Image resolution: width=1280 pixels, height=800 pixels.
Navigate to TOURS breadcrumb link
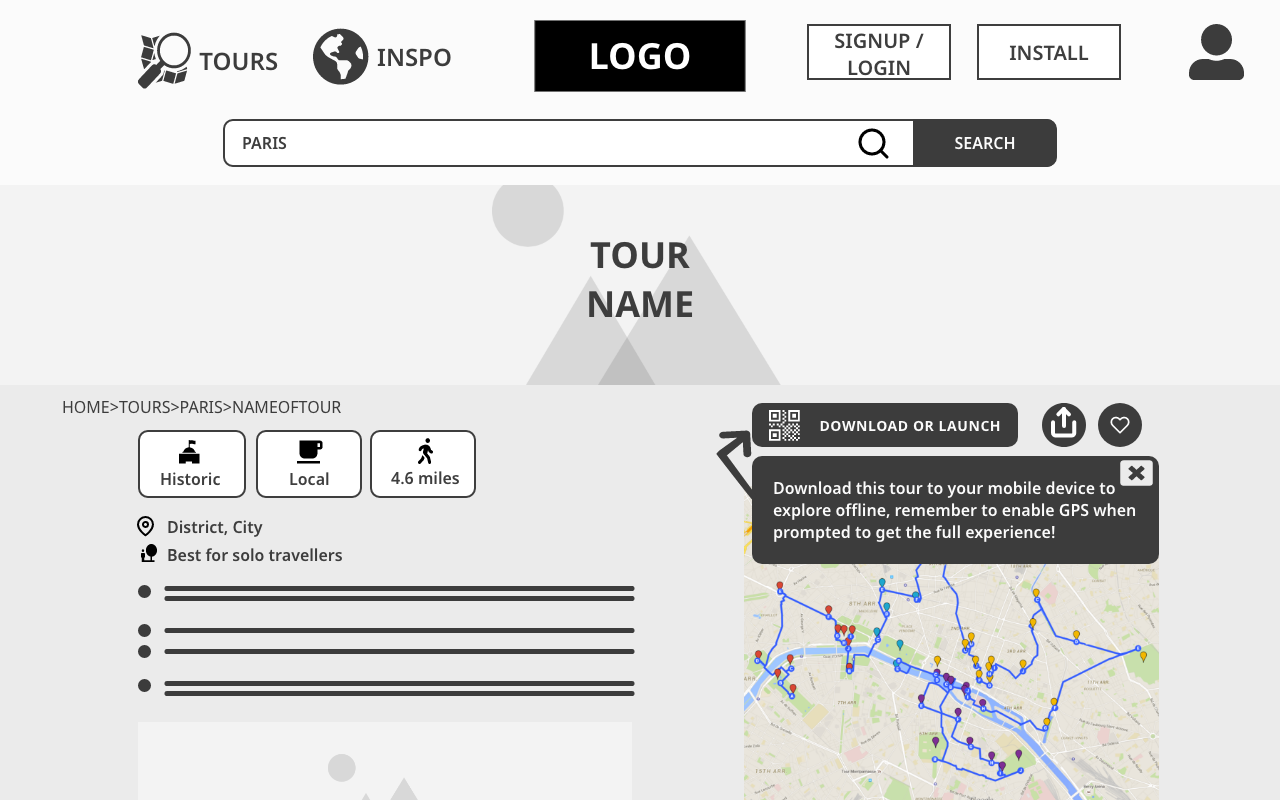coord(145,407)
